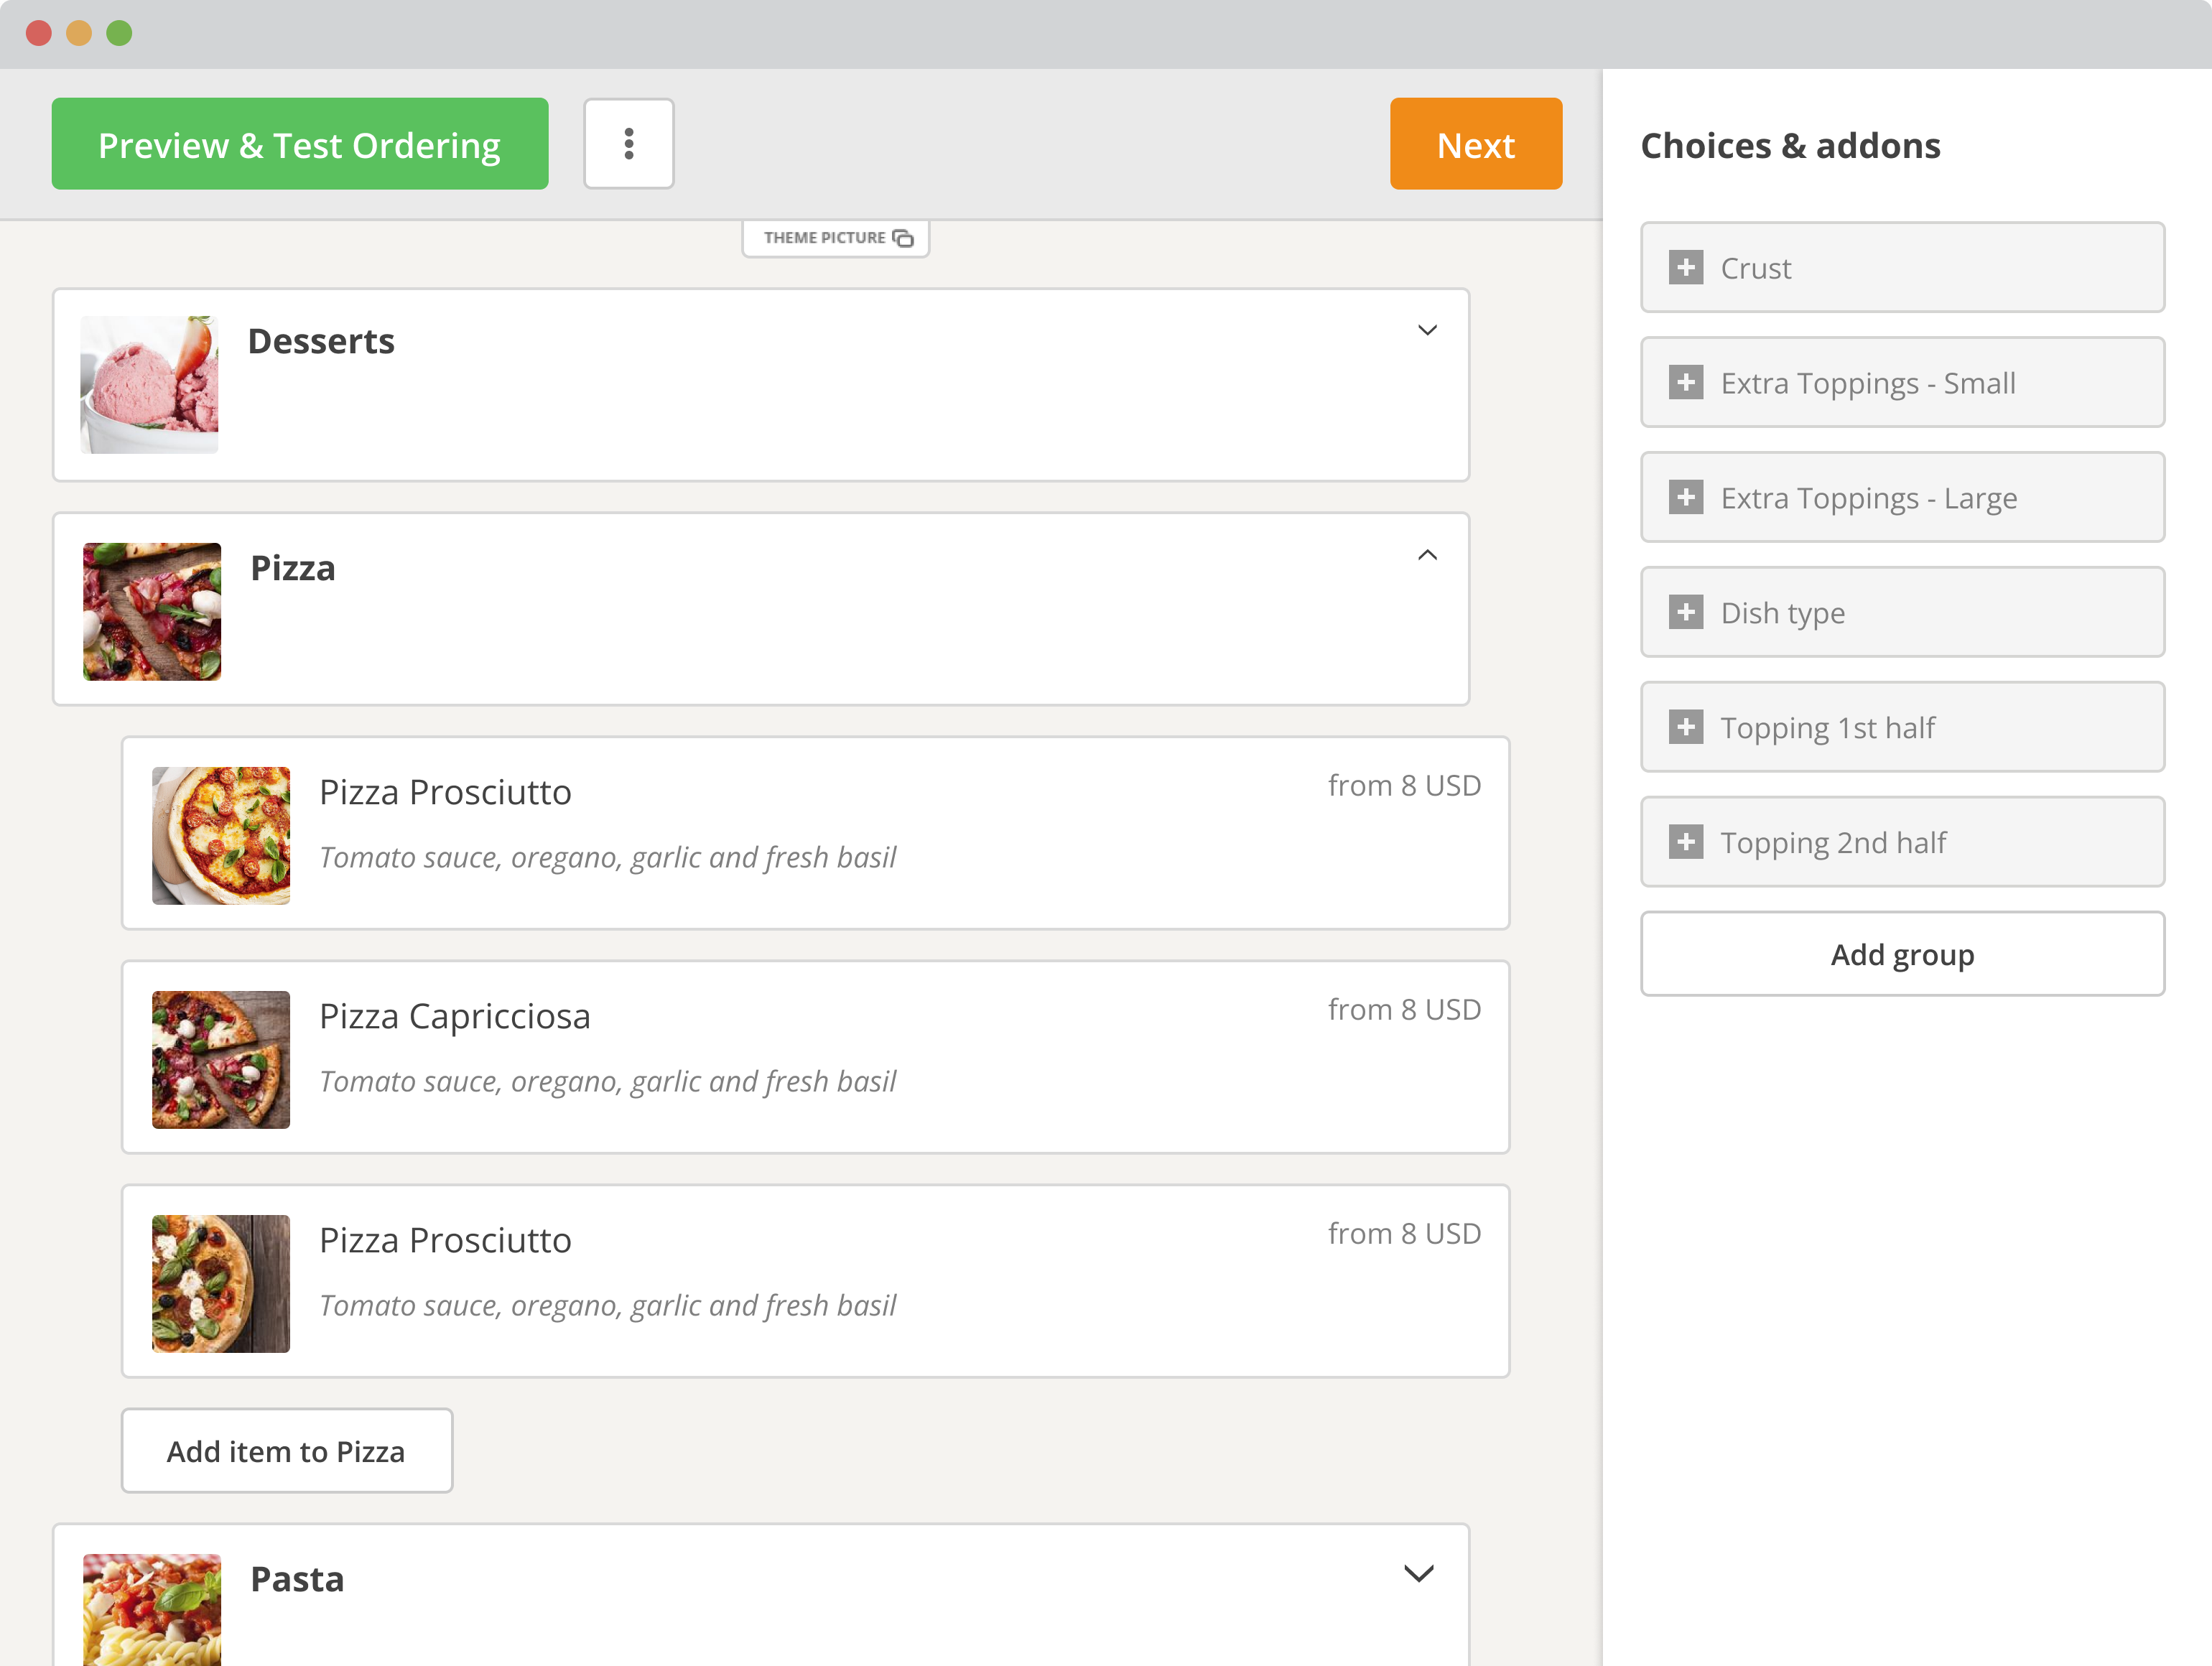Click the plus icon next to Dish type
The width and height of the screenshot is (2212, 1666).
coord(1687,612)
